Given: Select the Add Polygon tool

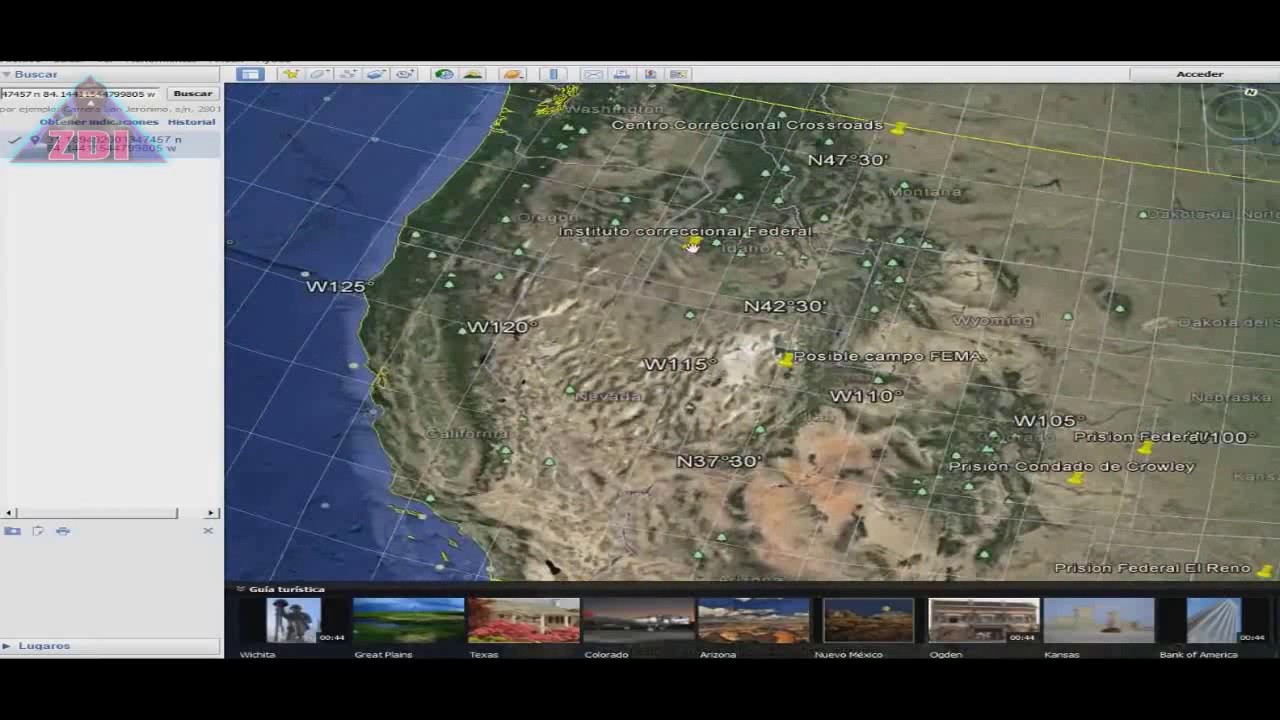Looking at the screenshot, I should [x=319, y=74].
